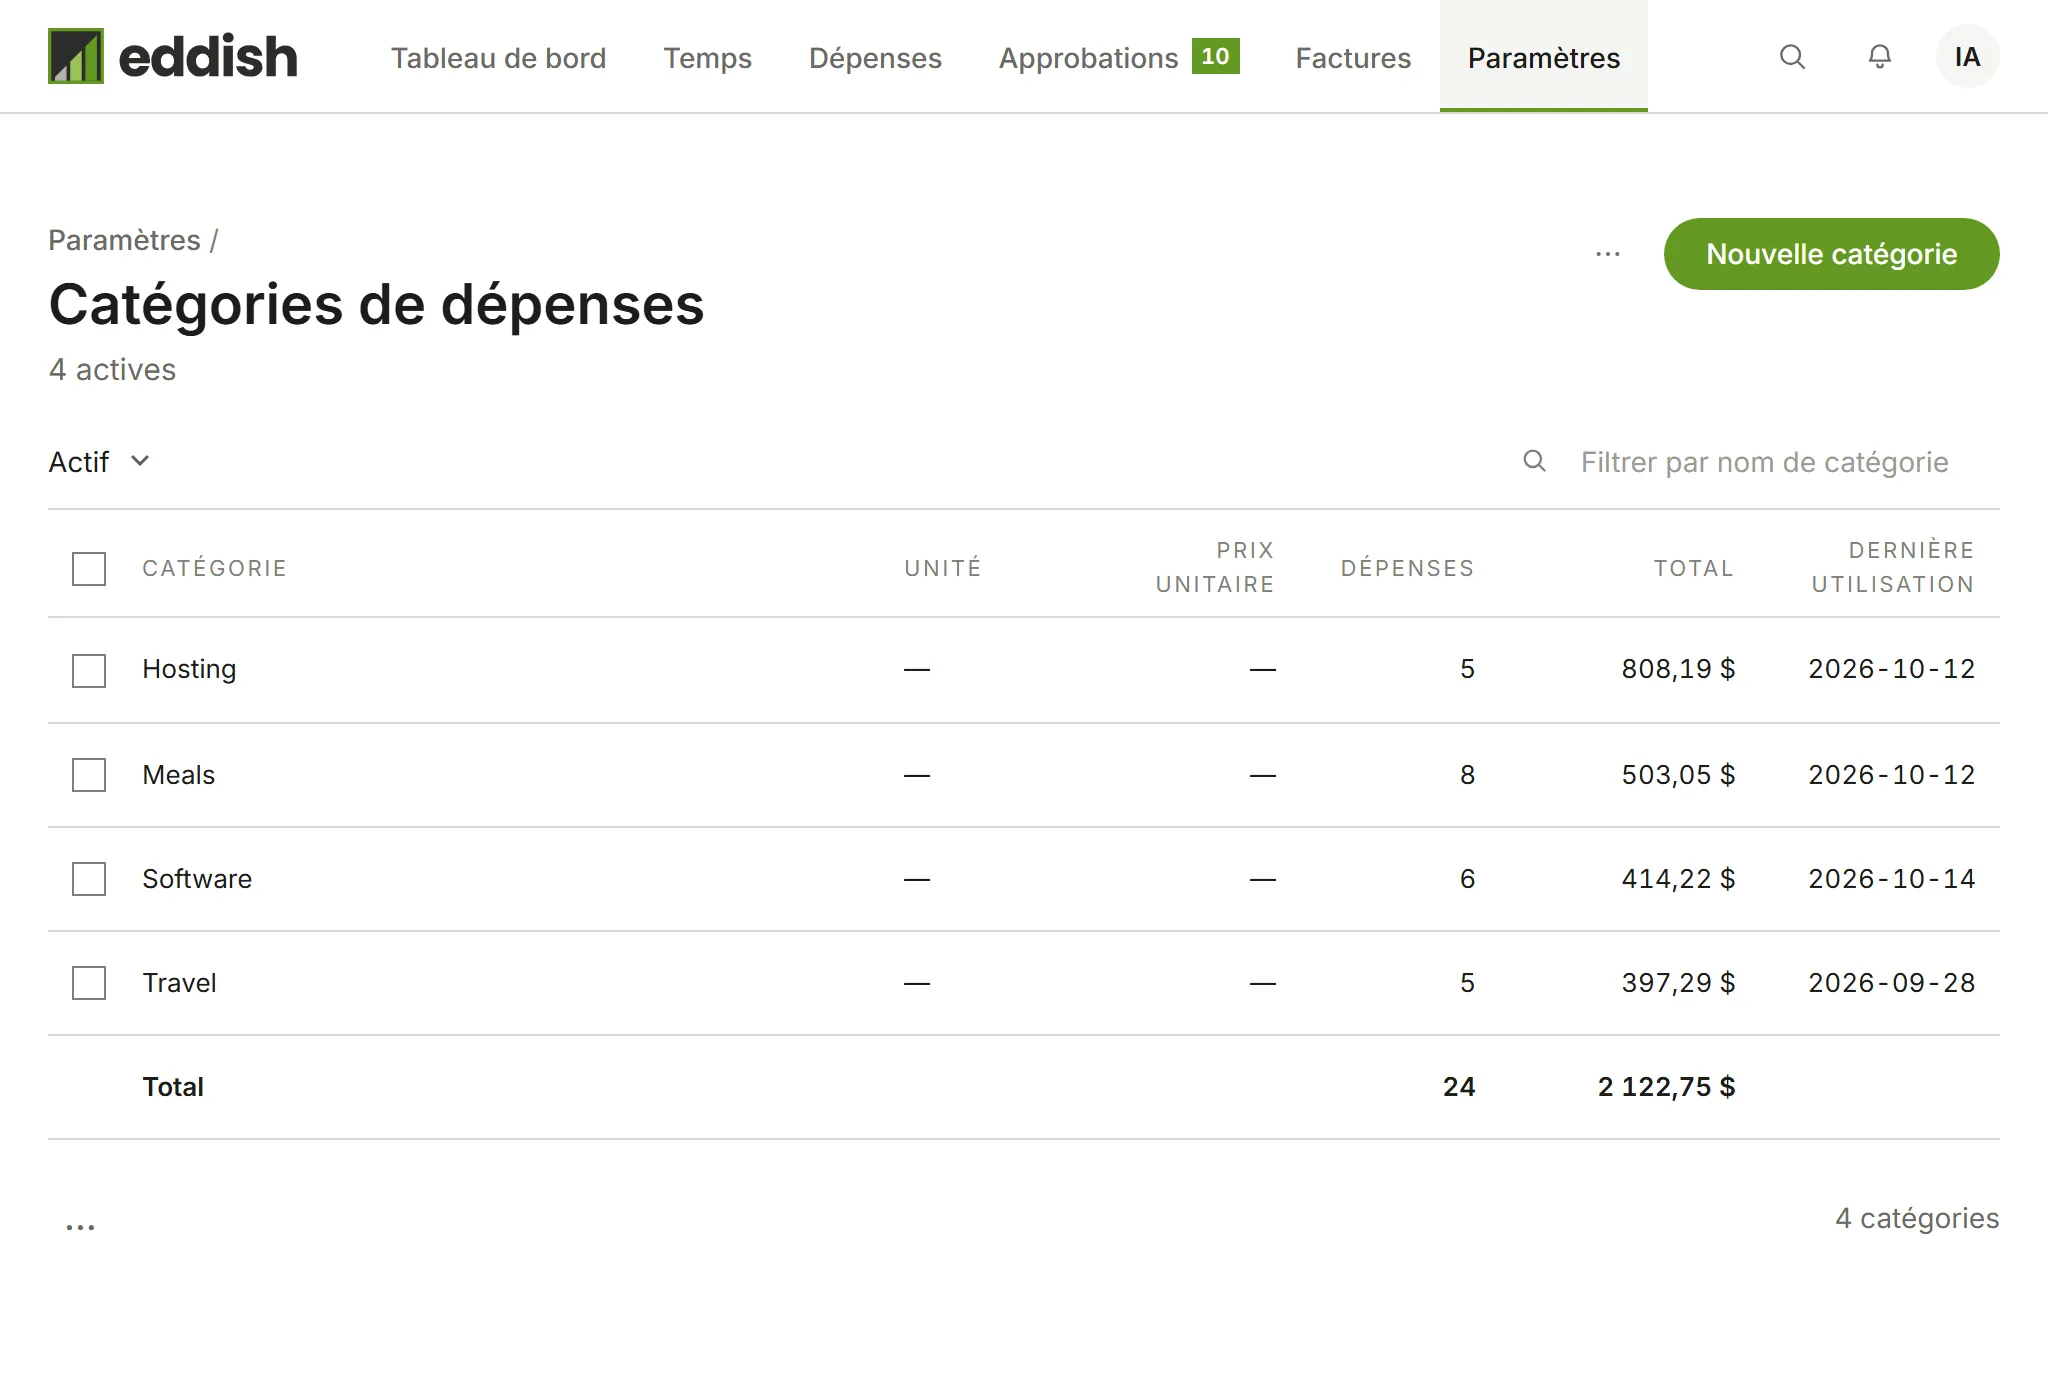
Task: Click the 4 catégories count text
Action: click(1917, 1218)
